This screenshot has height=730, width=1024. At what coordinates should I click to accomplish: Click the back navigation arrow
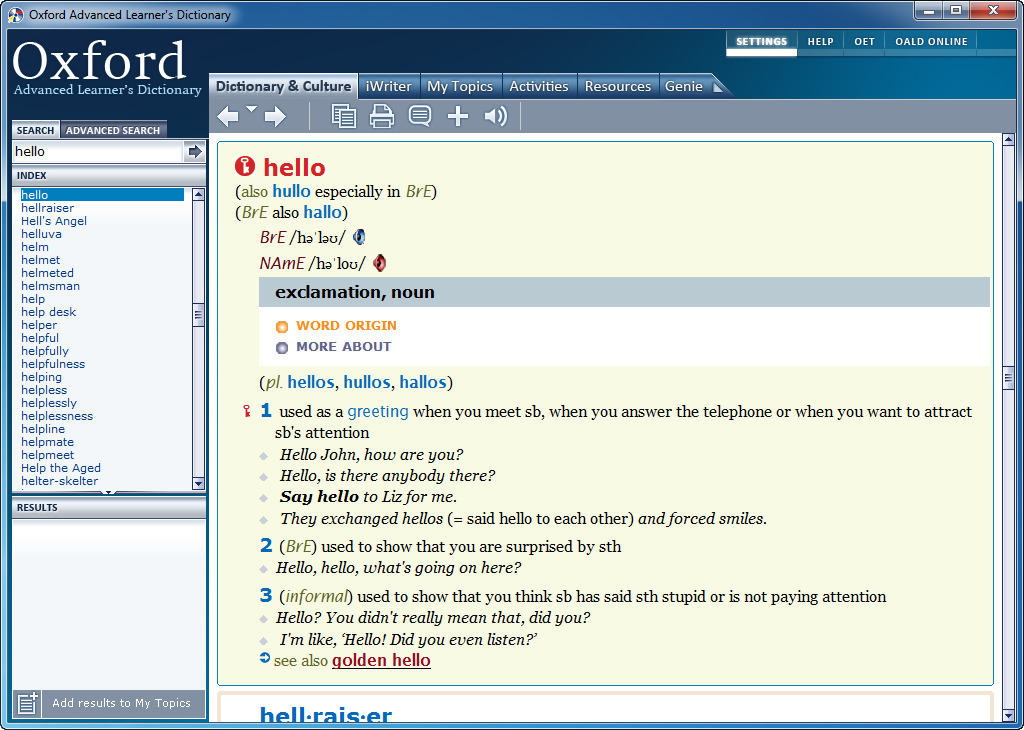(x=228, y=117)
